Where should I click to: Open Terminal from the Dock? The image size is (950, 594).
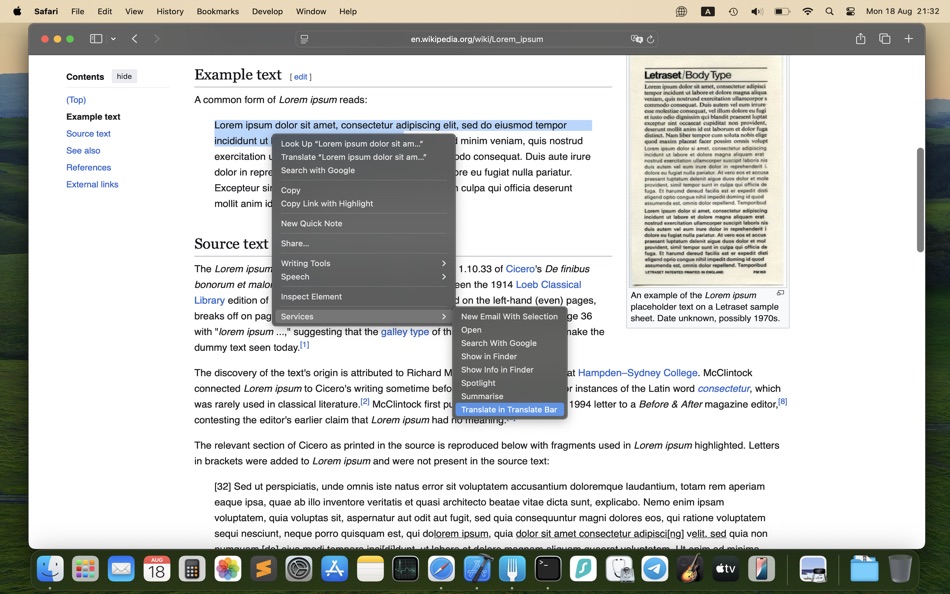point(548,569)
